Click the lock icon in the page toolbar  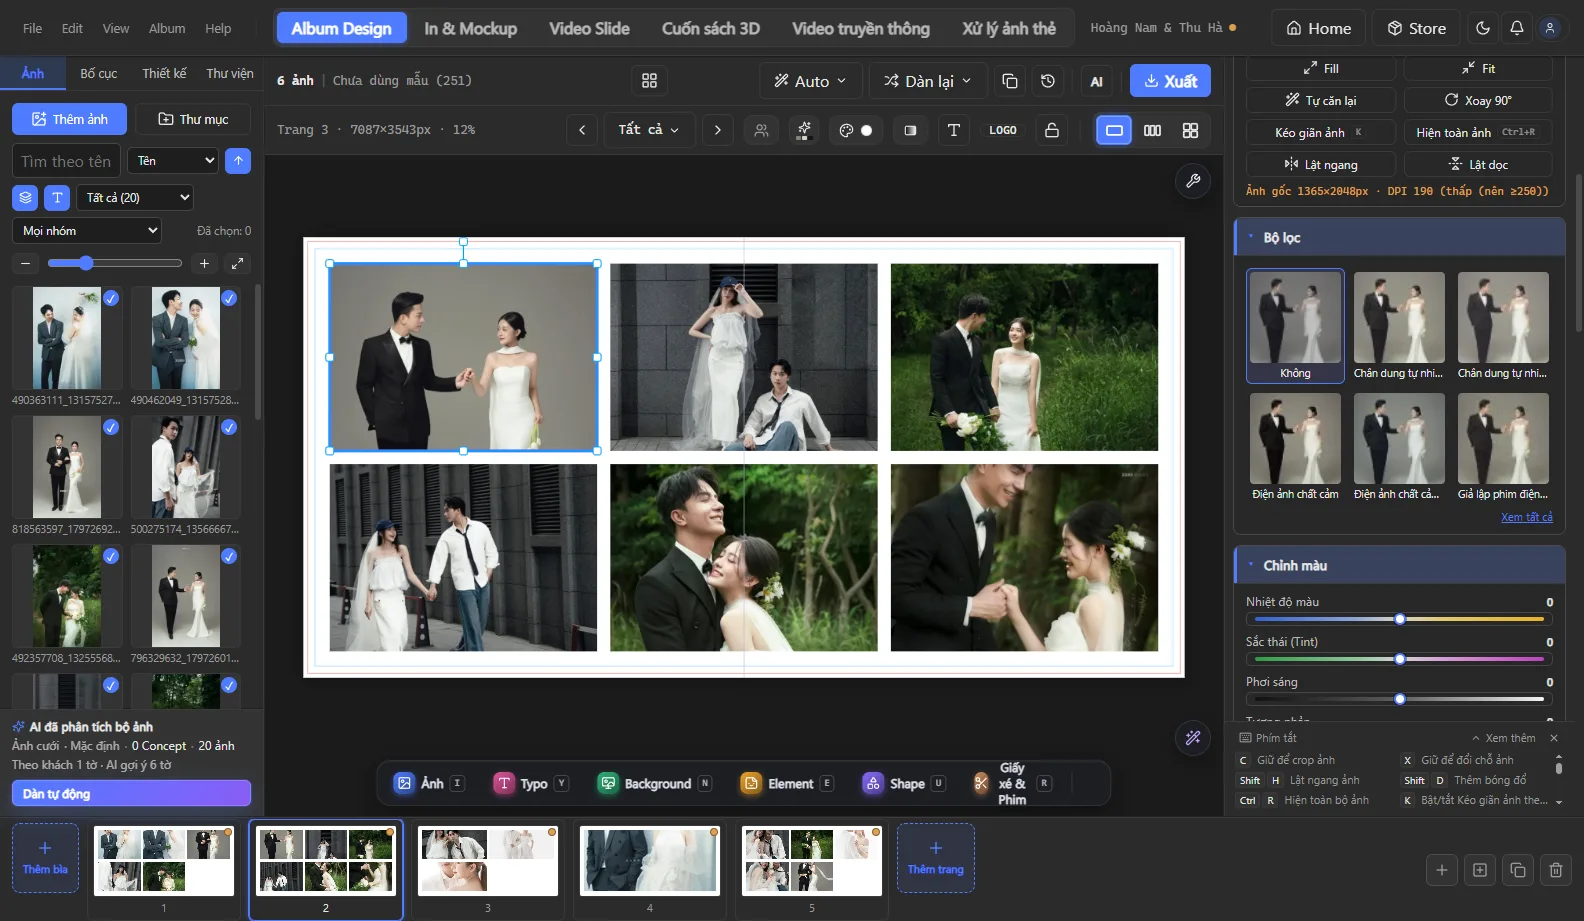click(1051, 130)
